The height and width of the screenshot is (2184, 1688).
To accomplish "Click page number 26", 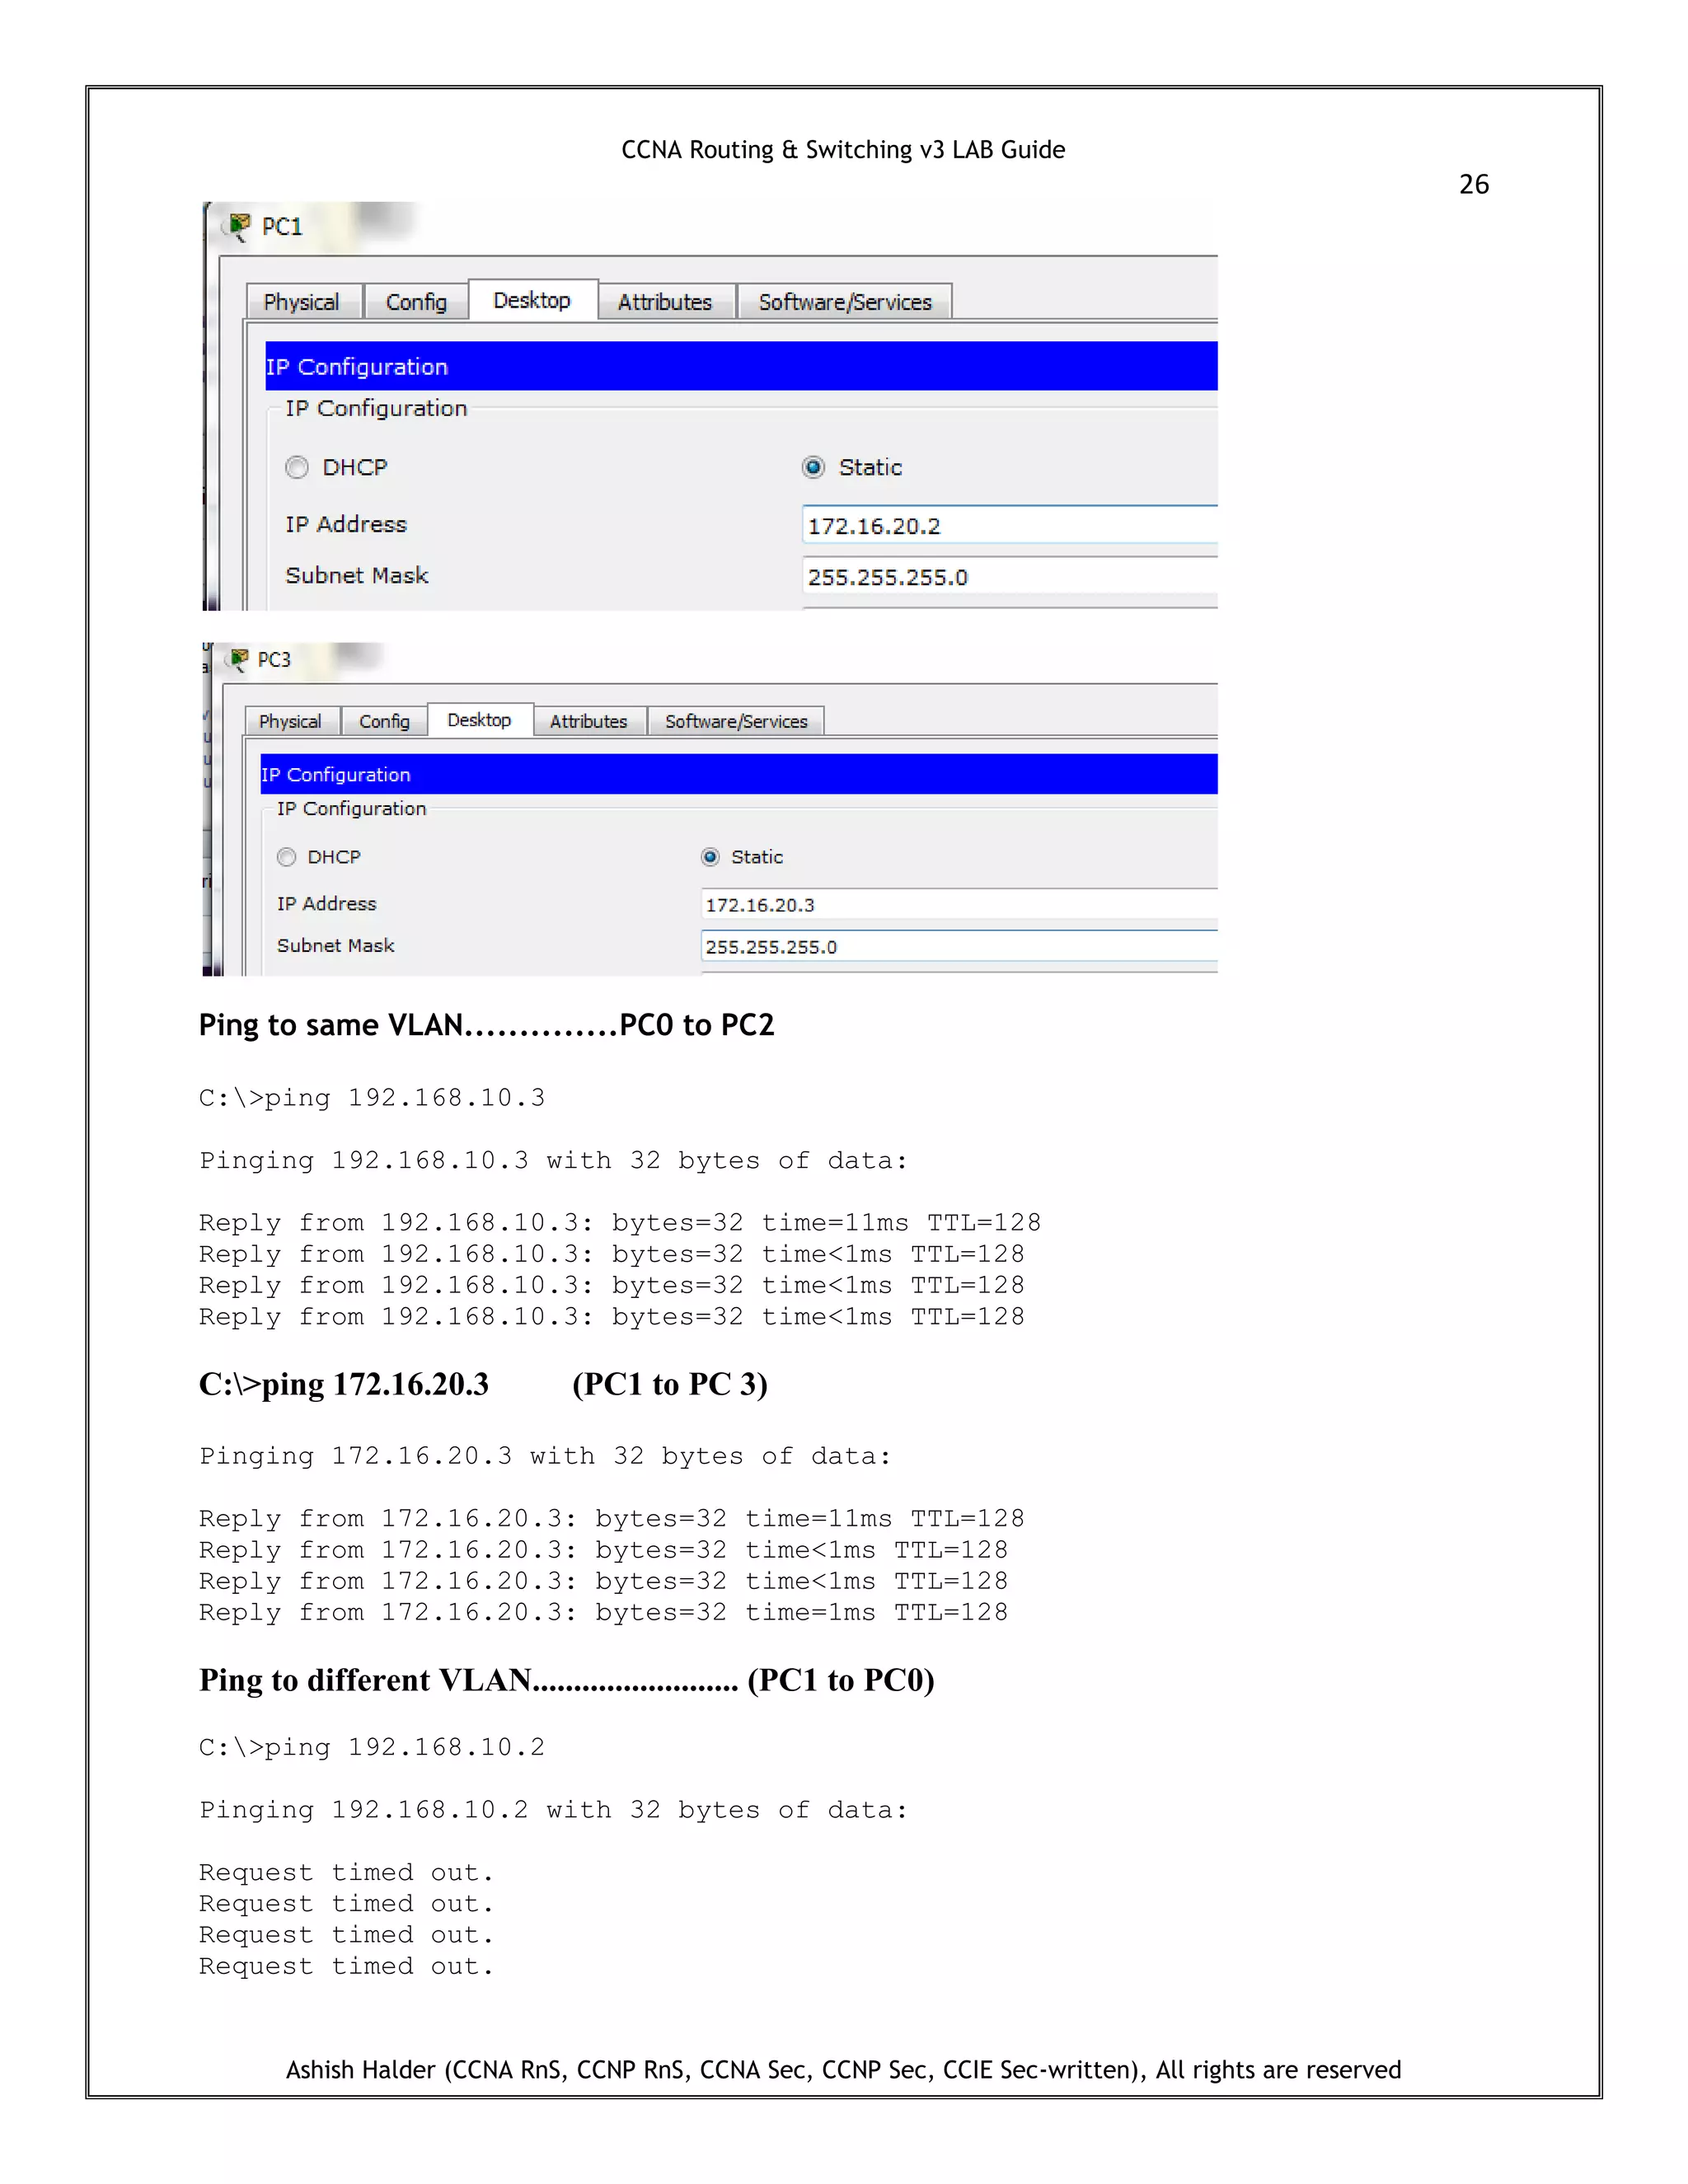I will point(1474,185).
